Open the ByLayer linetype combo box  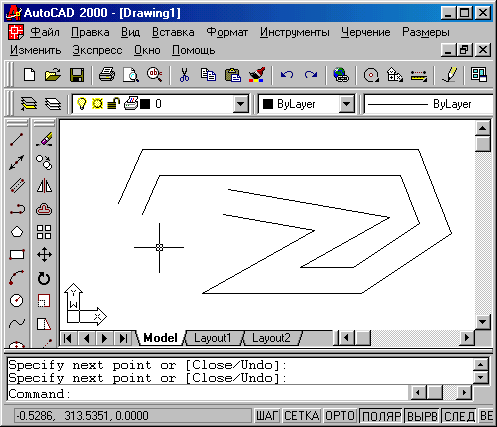pos(429,104)
